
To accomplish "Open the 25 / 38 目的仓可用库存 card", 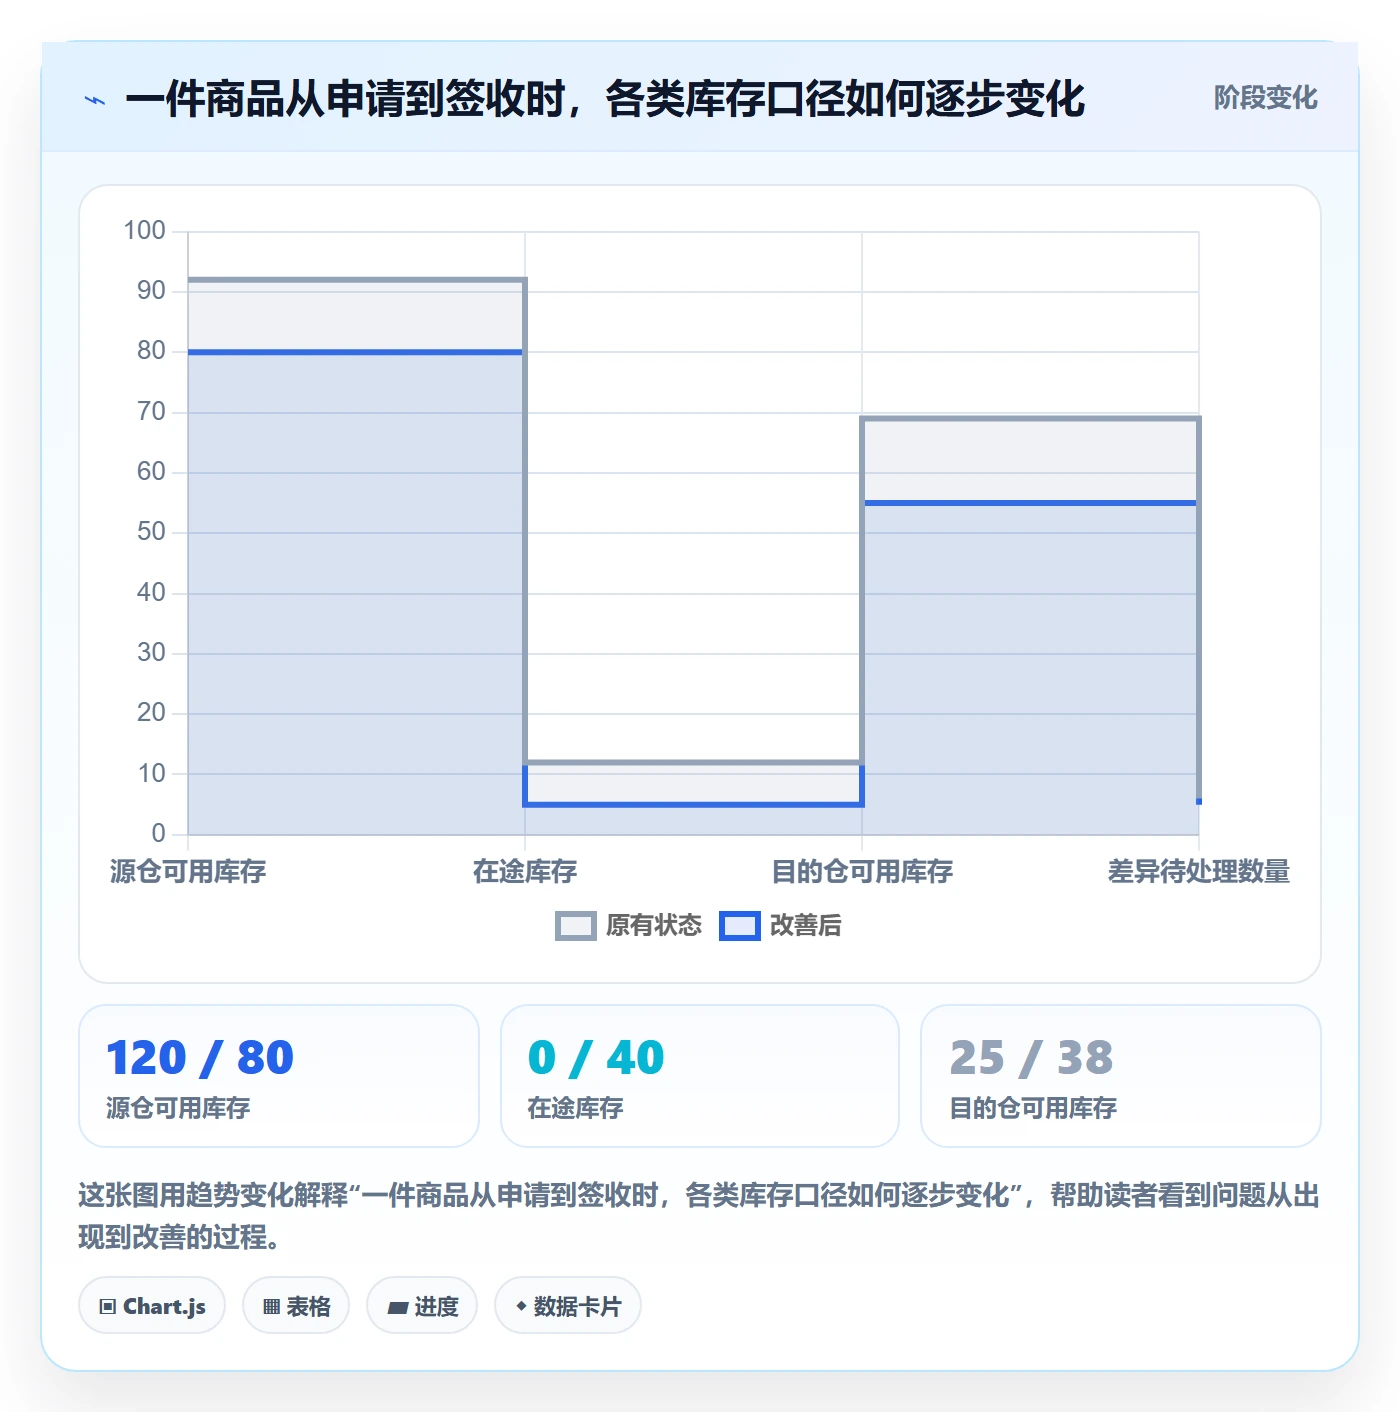I will 1121,1076.
